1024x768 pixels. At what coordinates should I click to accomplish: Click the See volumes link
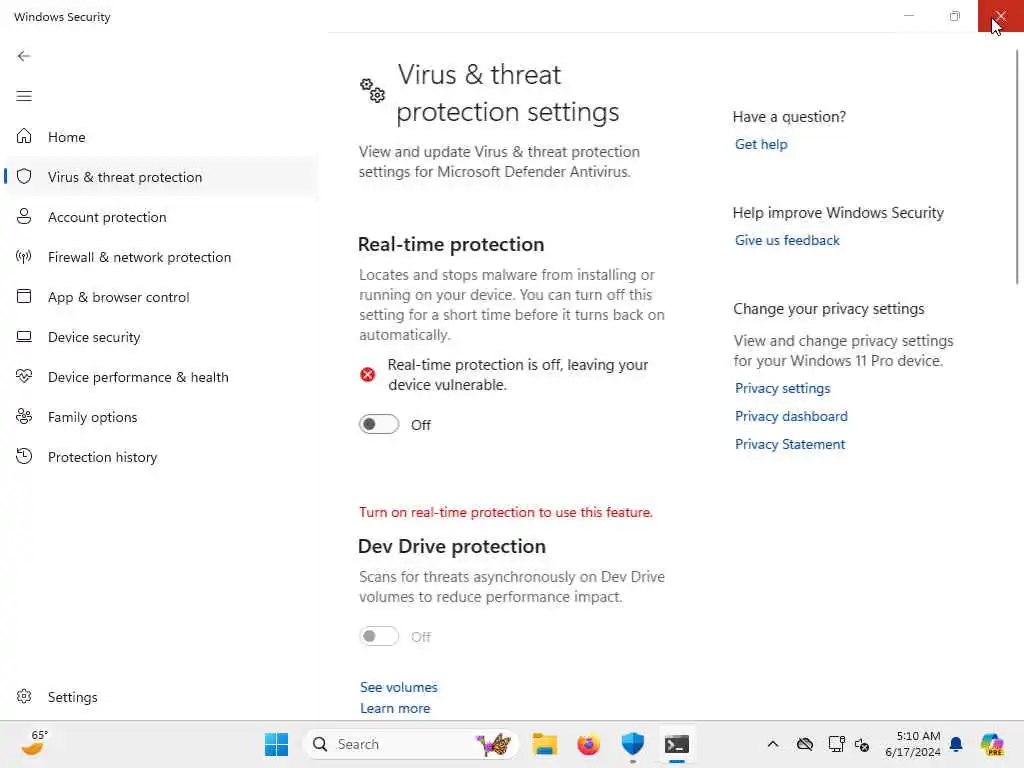click(399, 687)
